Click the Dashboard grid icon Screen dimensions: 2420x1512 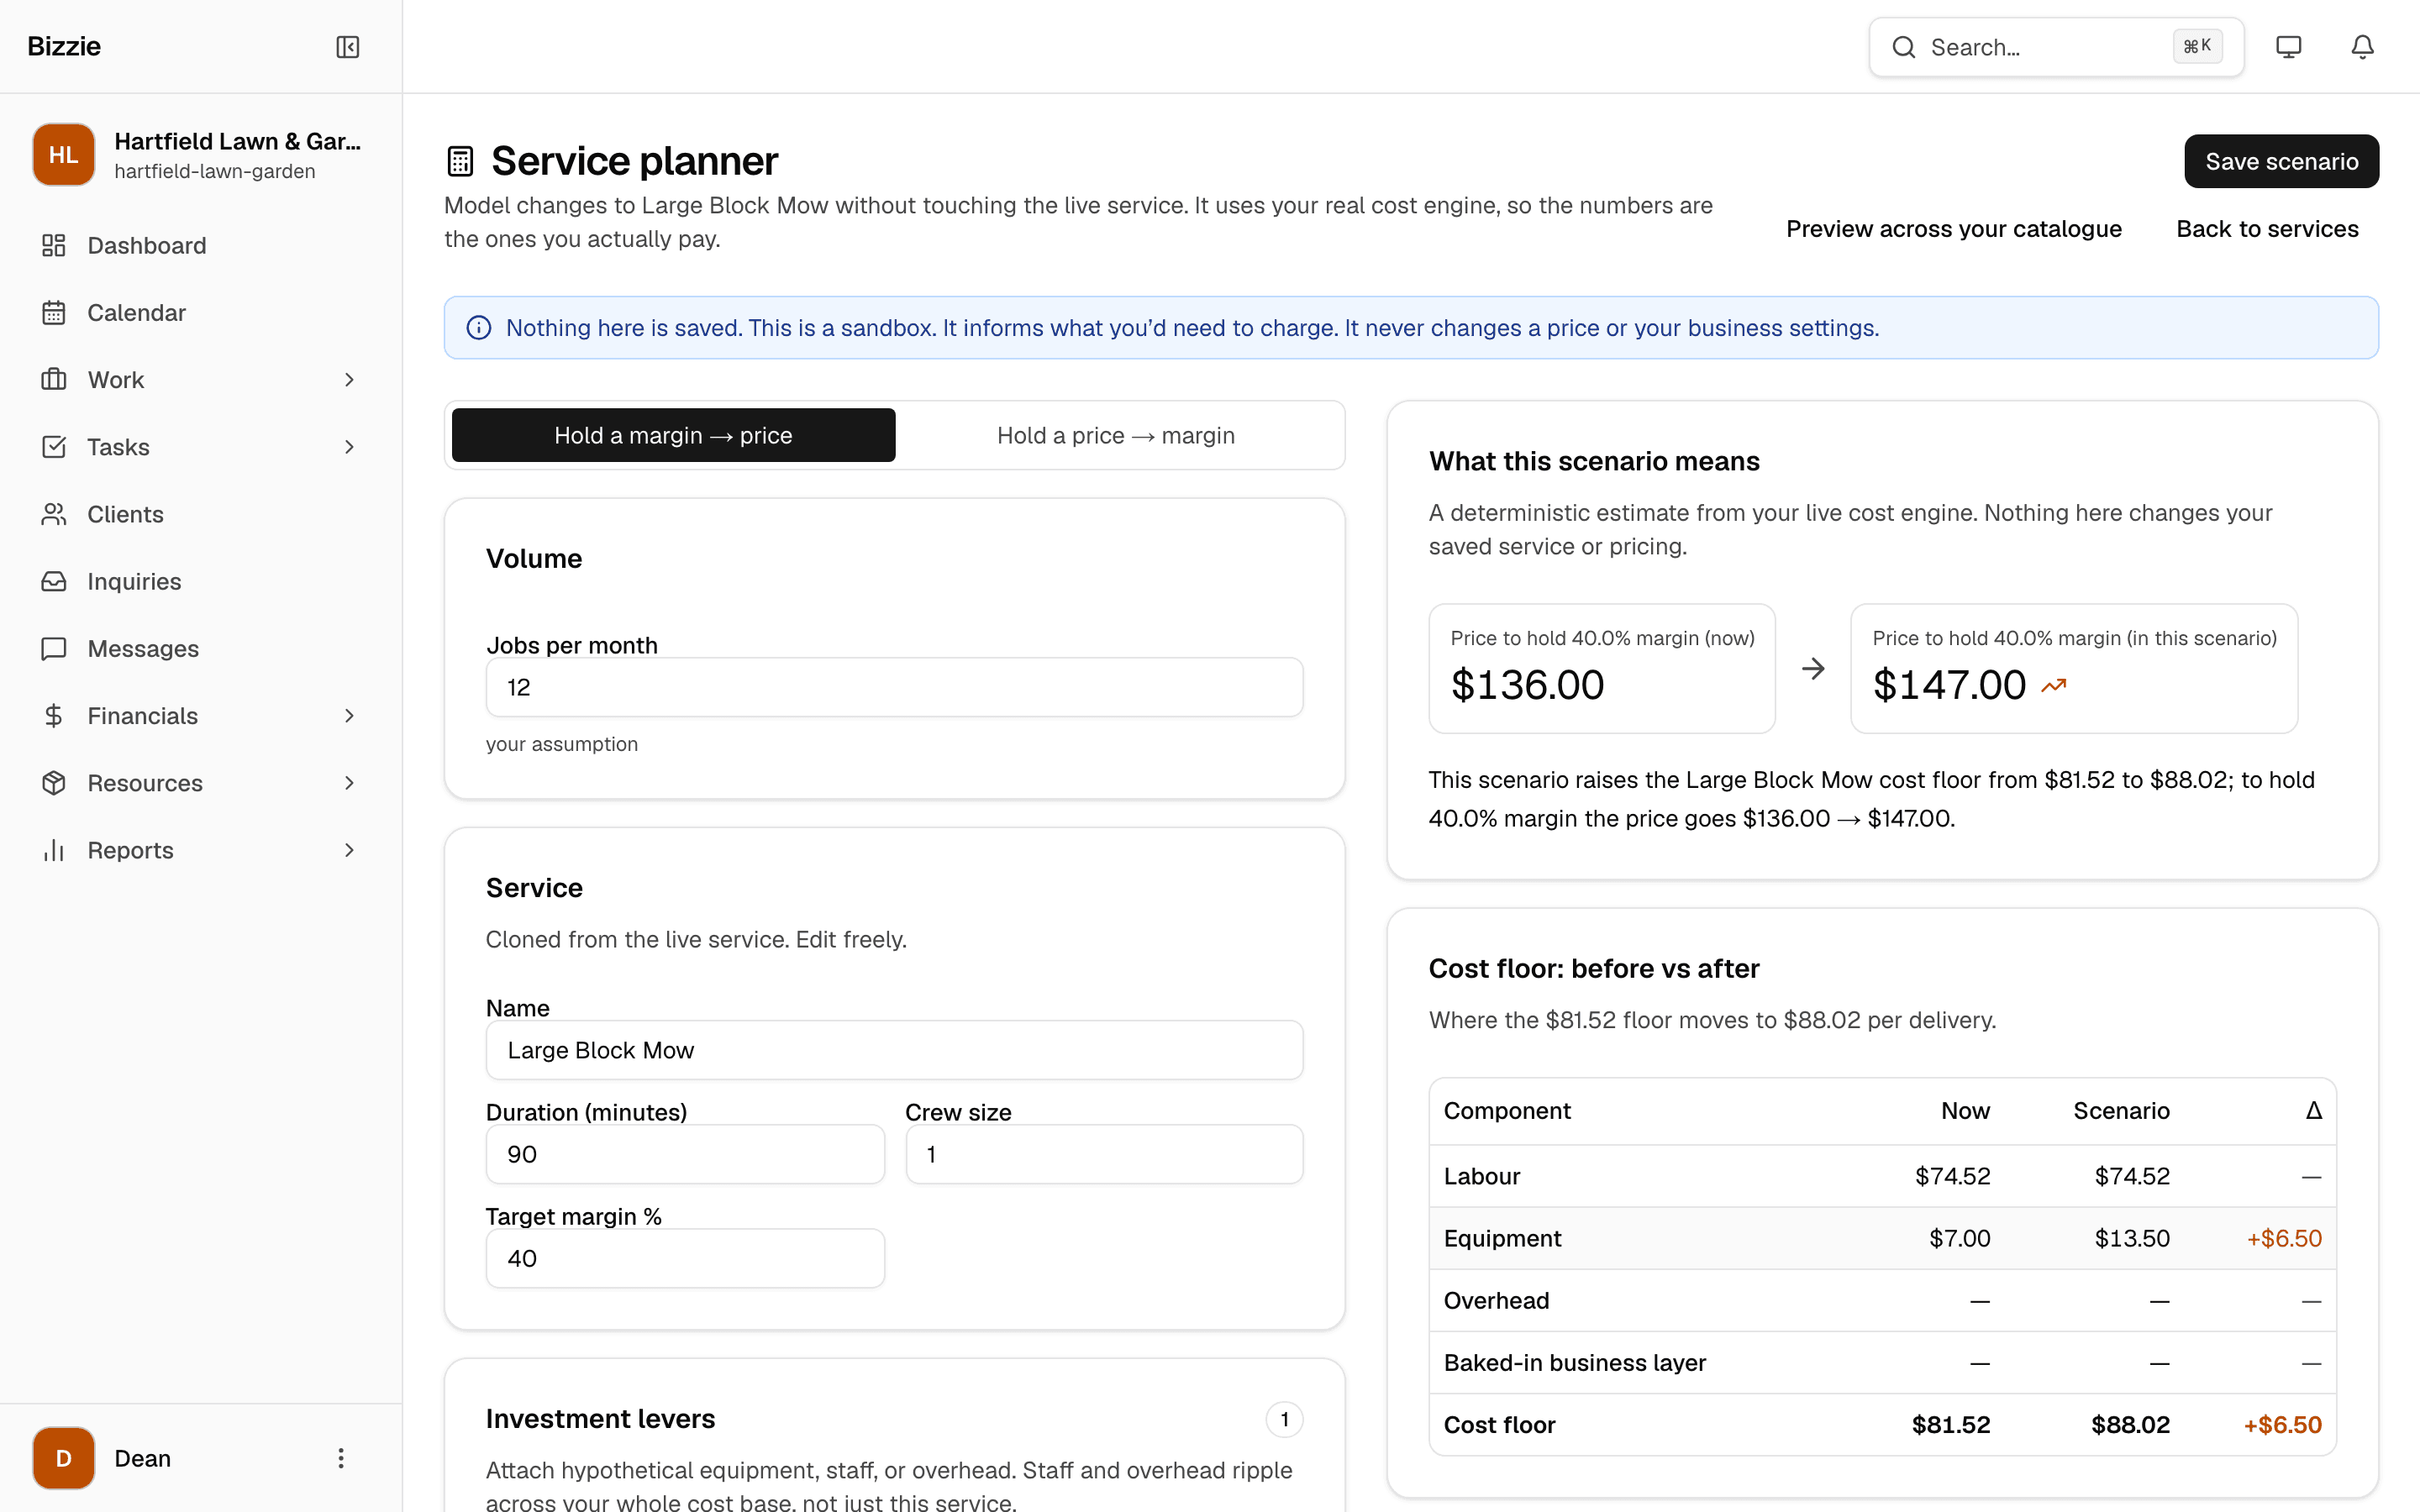coord(54,245)
